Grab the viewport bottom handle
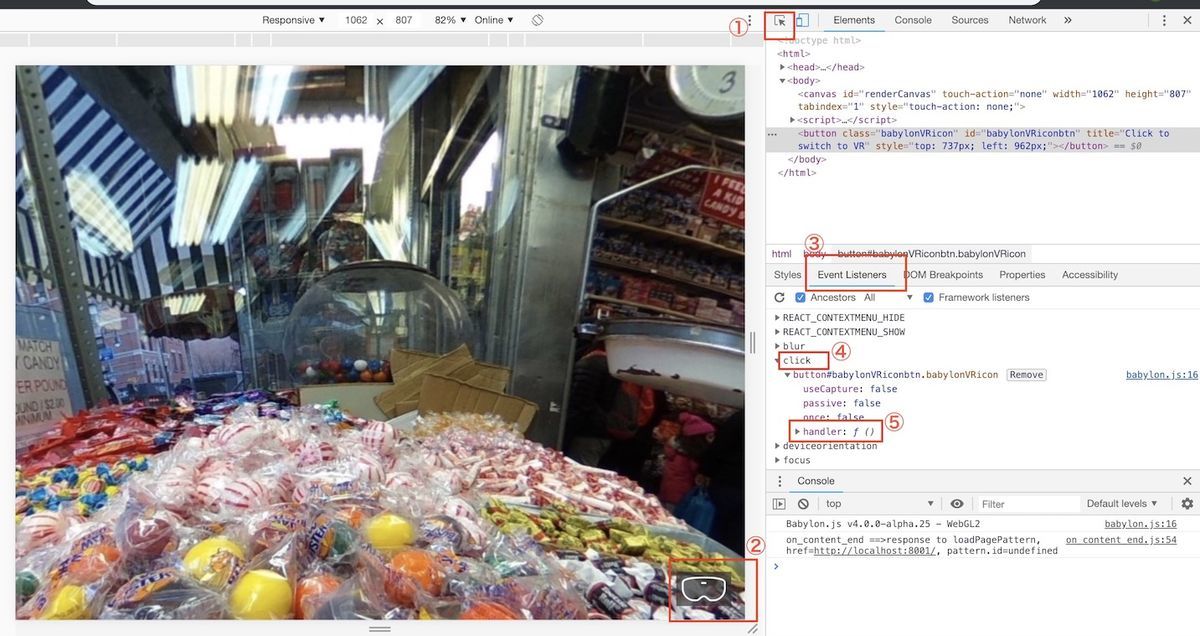This screenshot has height=636, width=1200. (380, 629)
